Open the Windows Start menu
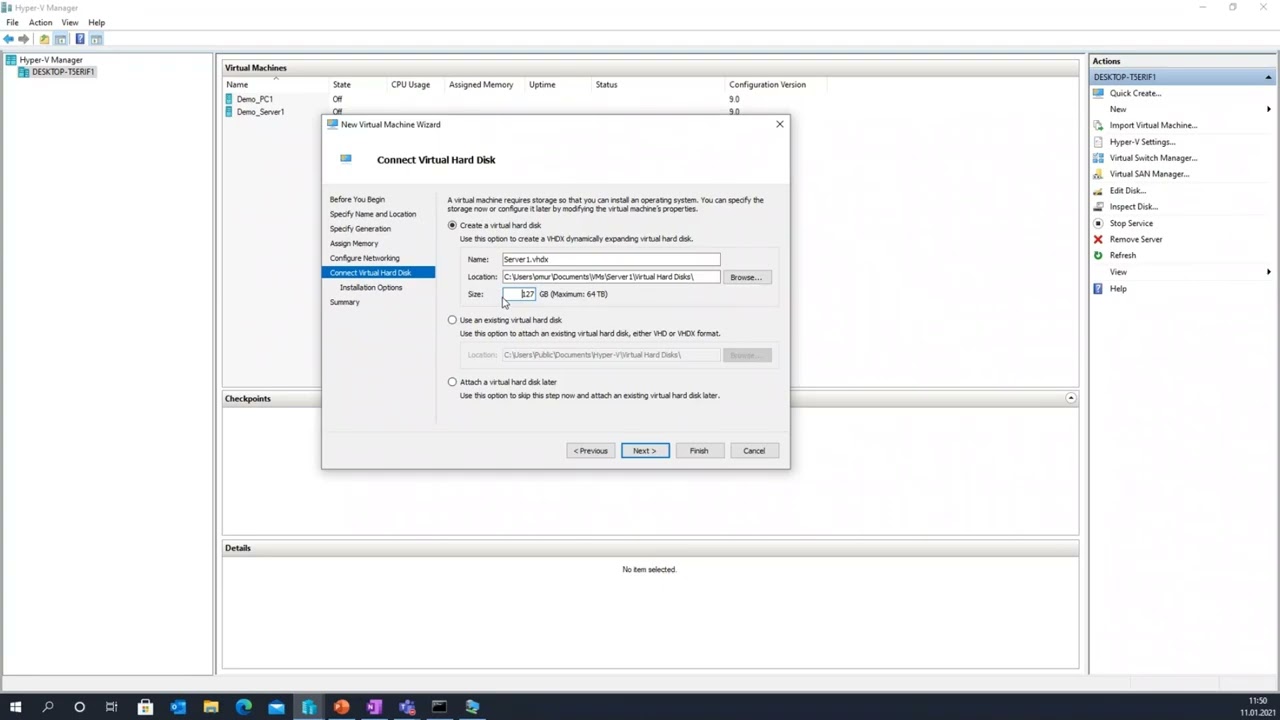The image size is (1280, 720). point(15,707)
